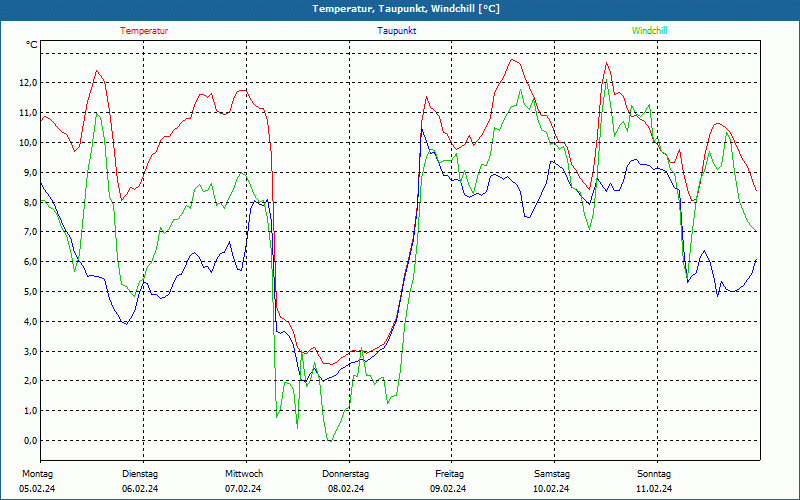Click the 10.02.24 date label
This screenshot has height=500, width=800.
tap(551, 489)
